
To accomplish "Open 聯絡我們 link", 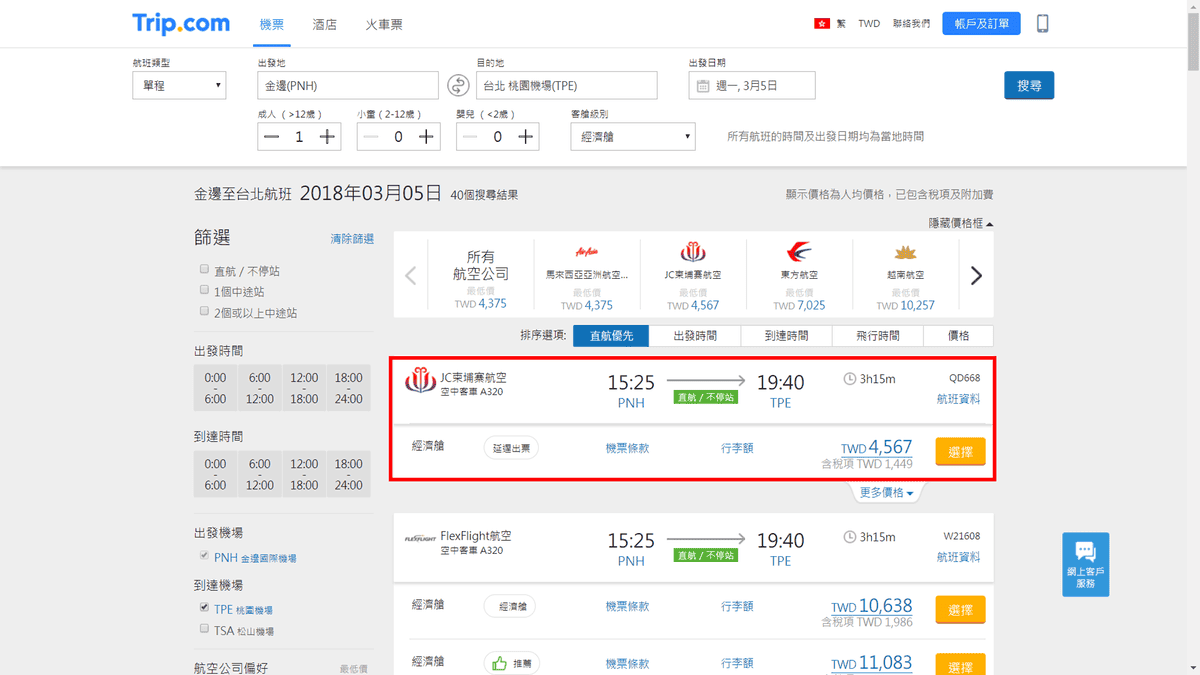I will tap(911, 23).
